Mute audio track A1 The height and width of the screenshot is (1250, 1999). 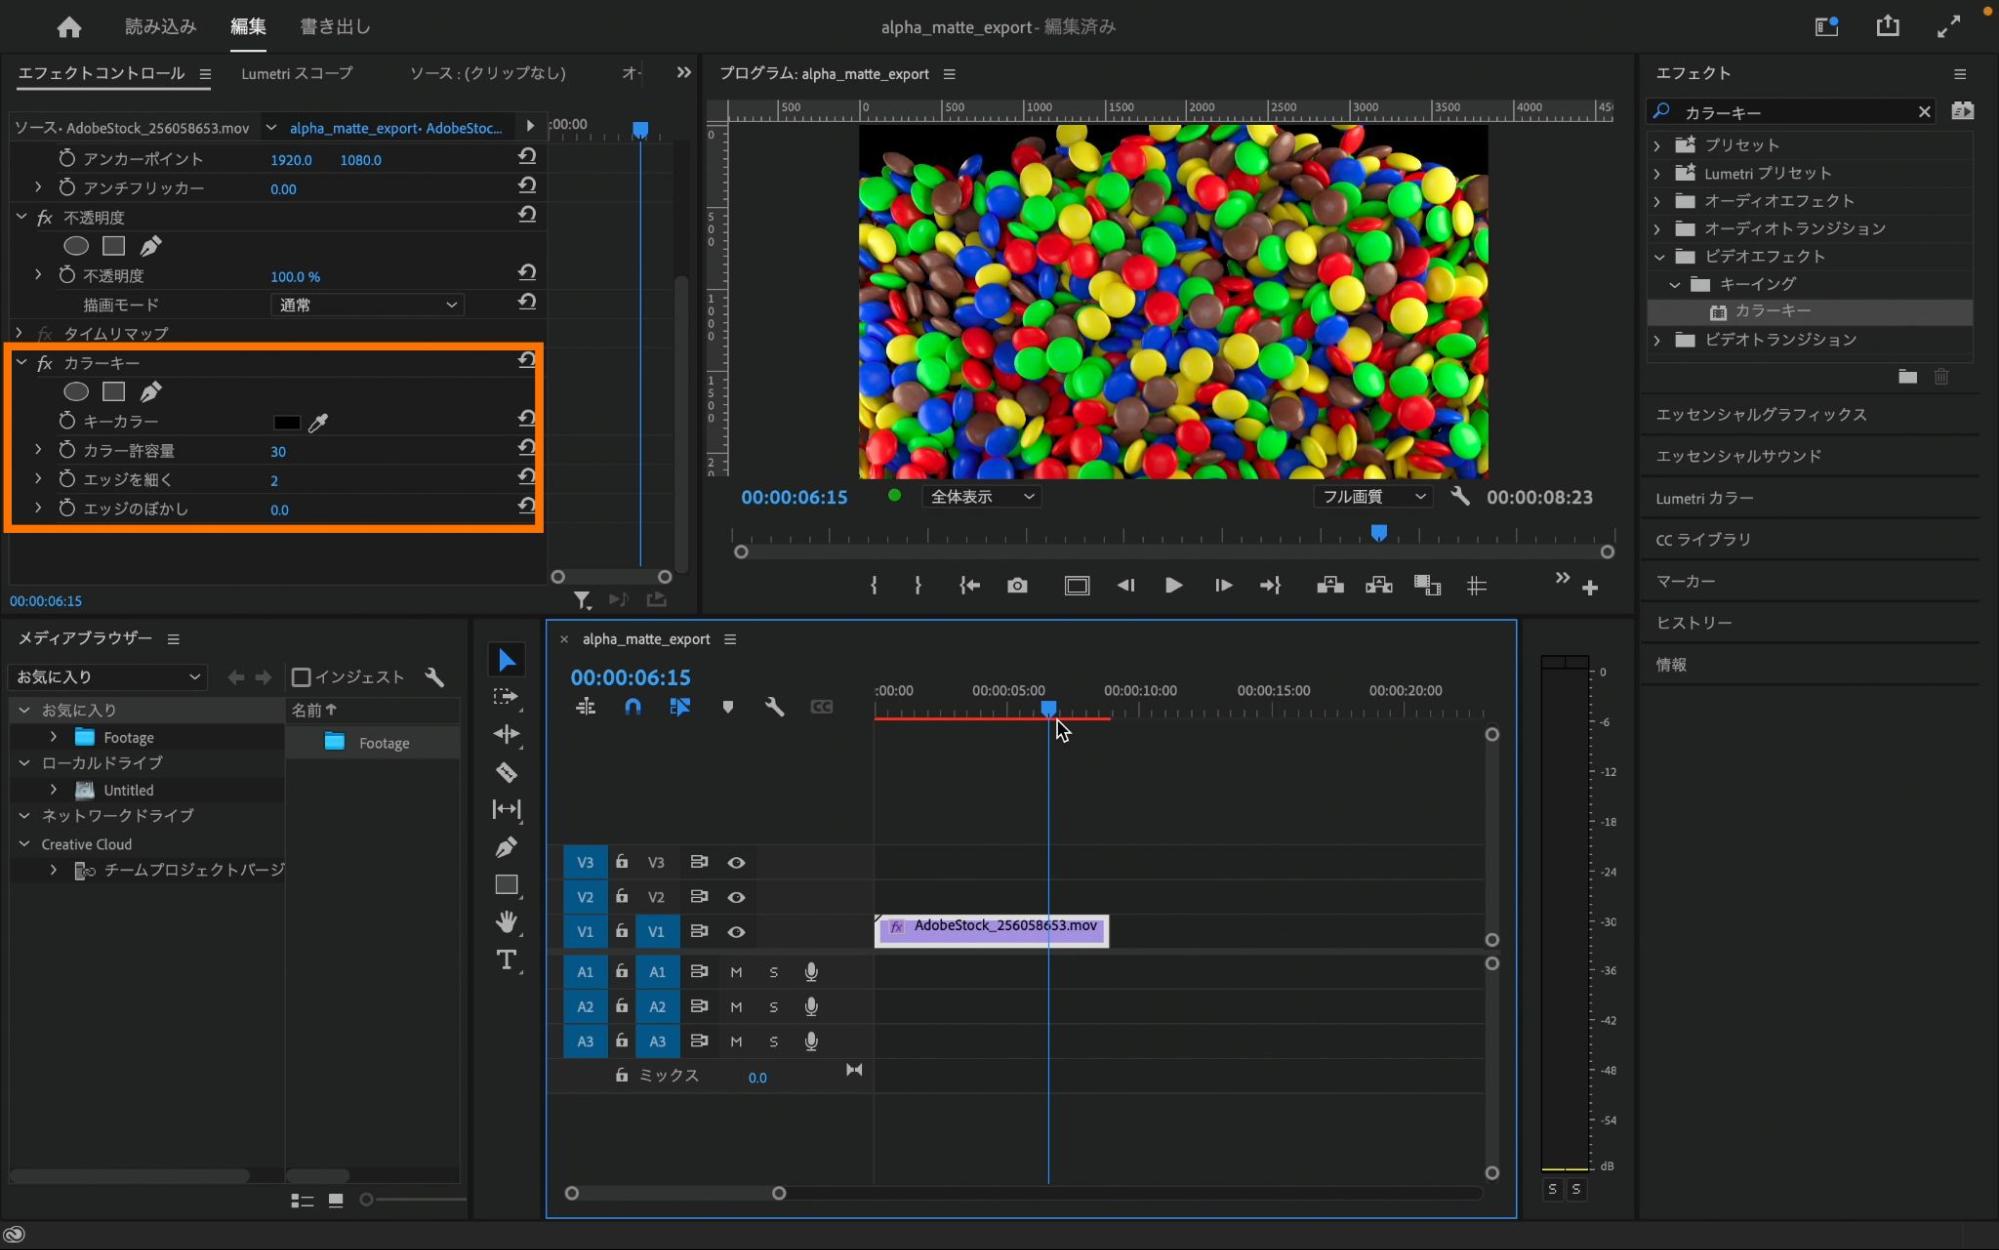coord(736,972)
